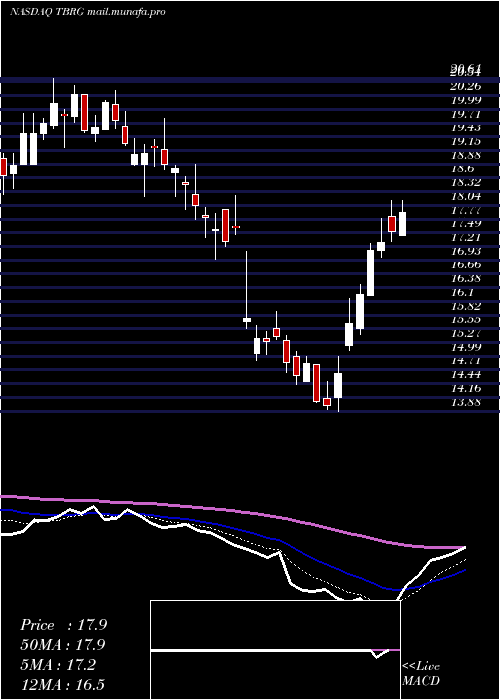The height and width of the screenshot is (700, 500).
Task: Click the 17.21 price axis label
Action: click(466, 238)
